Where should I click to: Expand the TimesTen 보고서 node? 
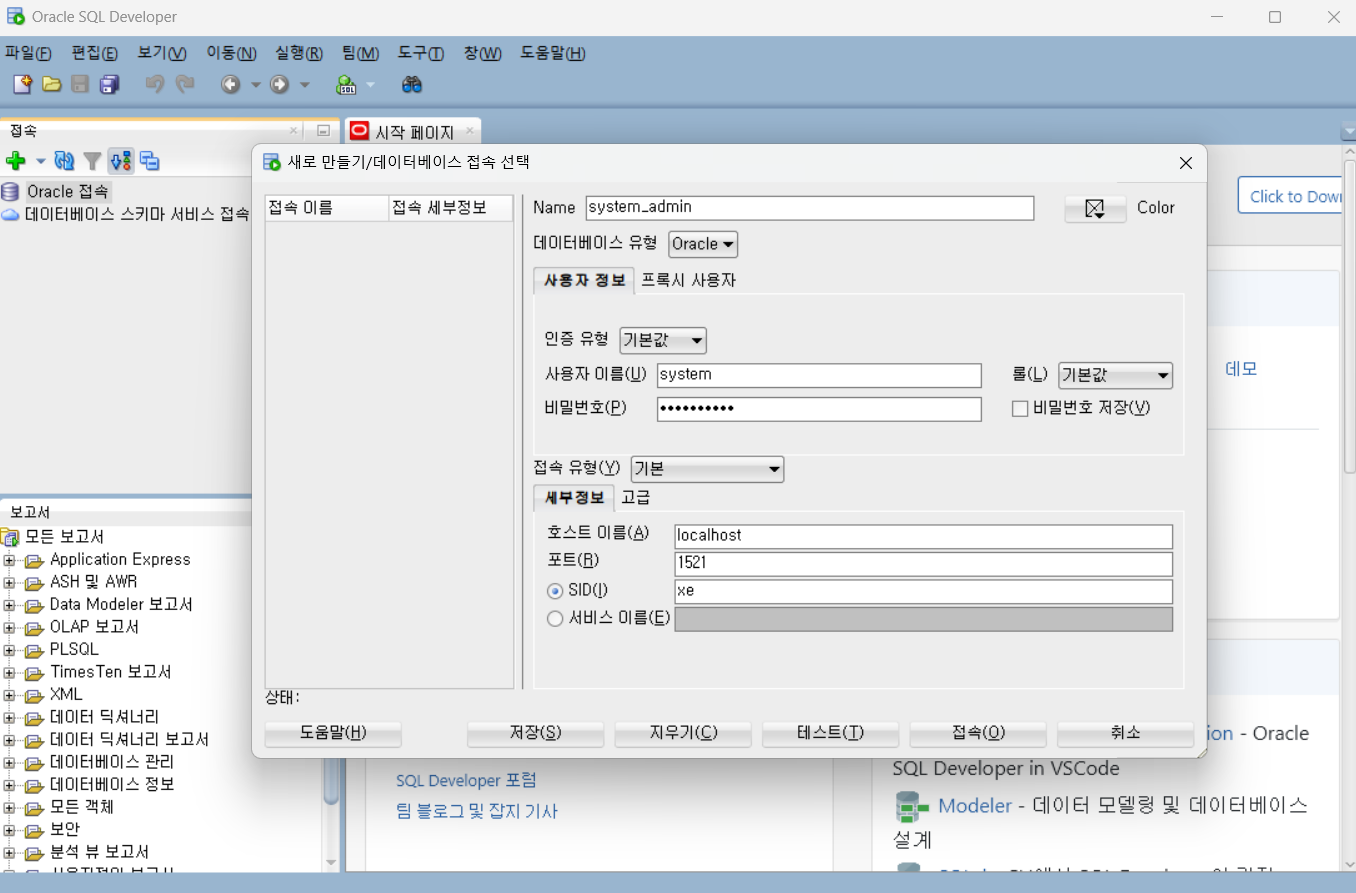point(9,672)
